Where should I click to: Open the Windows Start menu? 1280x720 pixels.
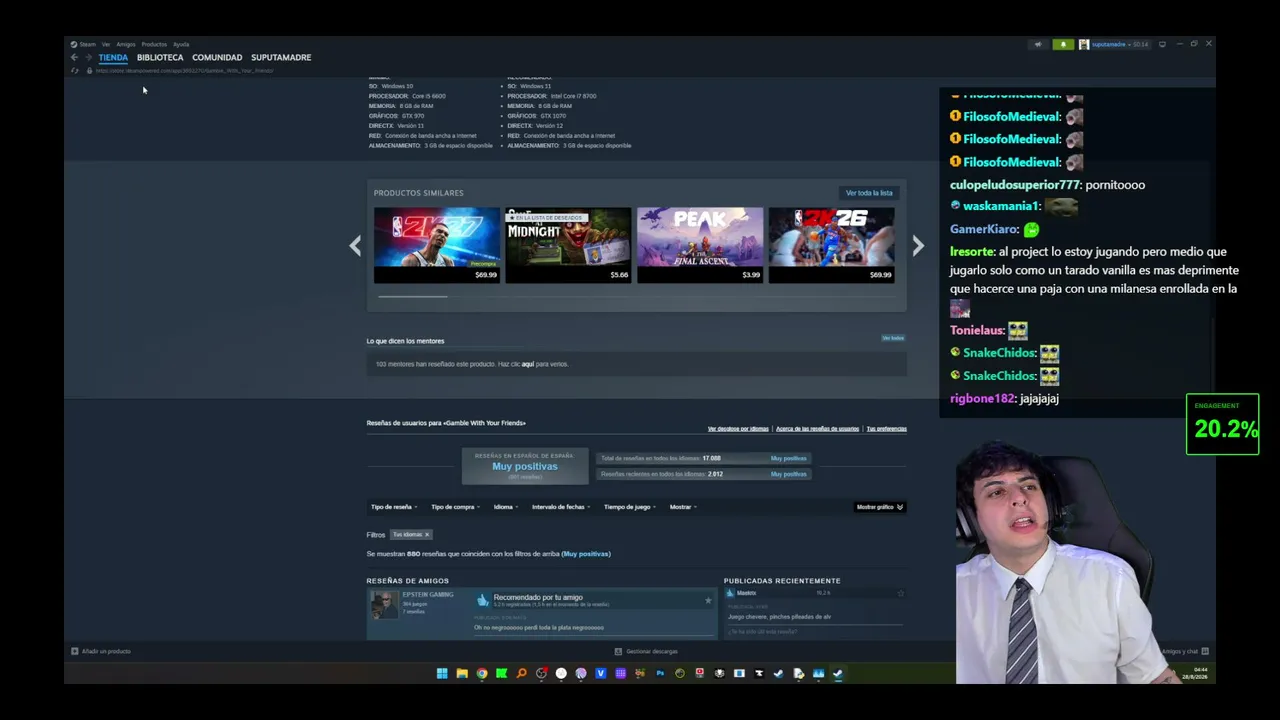(x=442, y=674)
